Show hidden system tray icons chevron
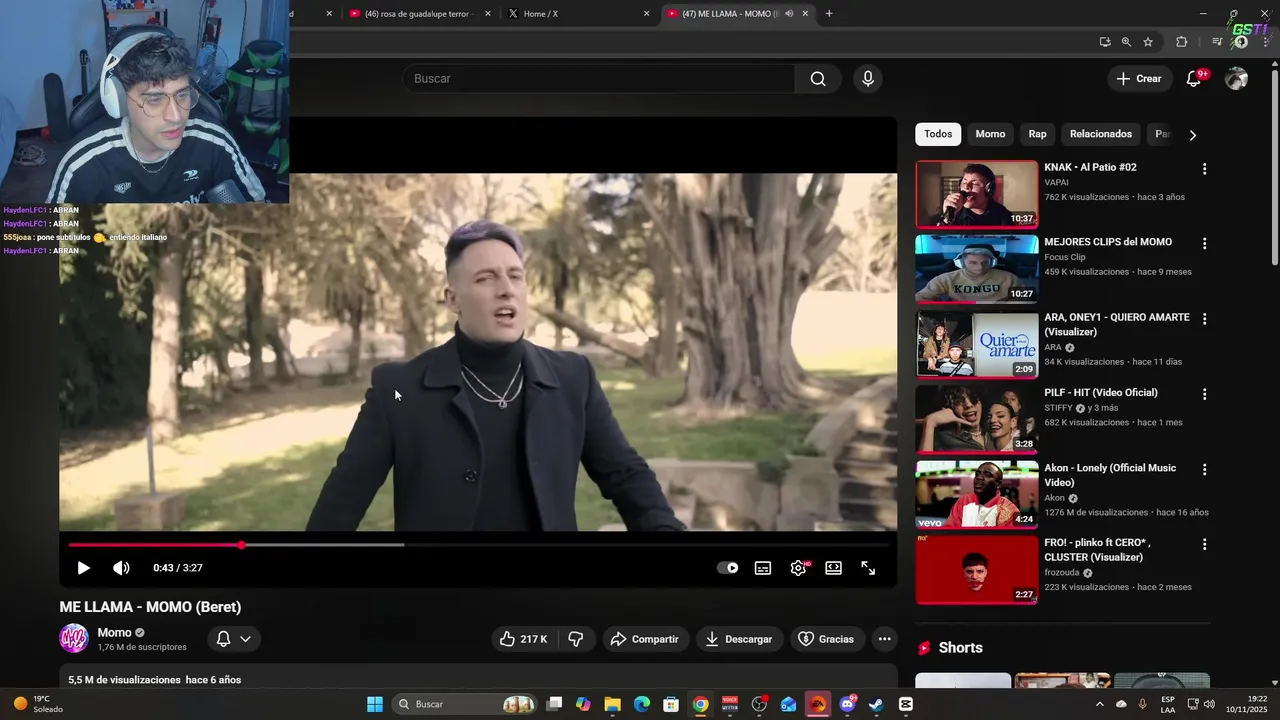Viewport: 1280px width, 720px height. (x=1100, y=704)
